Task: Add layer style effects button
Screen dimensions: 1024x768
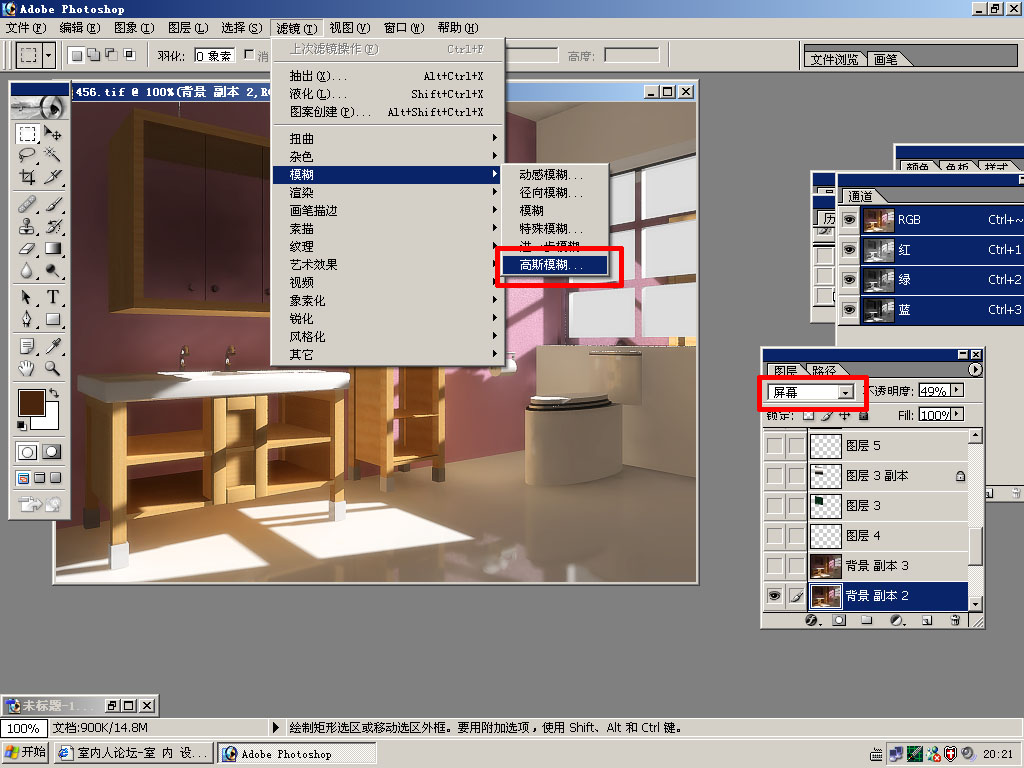Action: click(812, 620)
